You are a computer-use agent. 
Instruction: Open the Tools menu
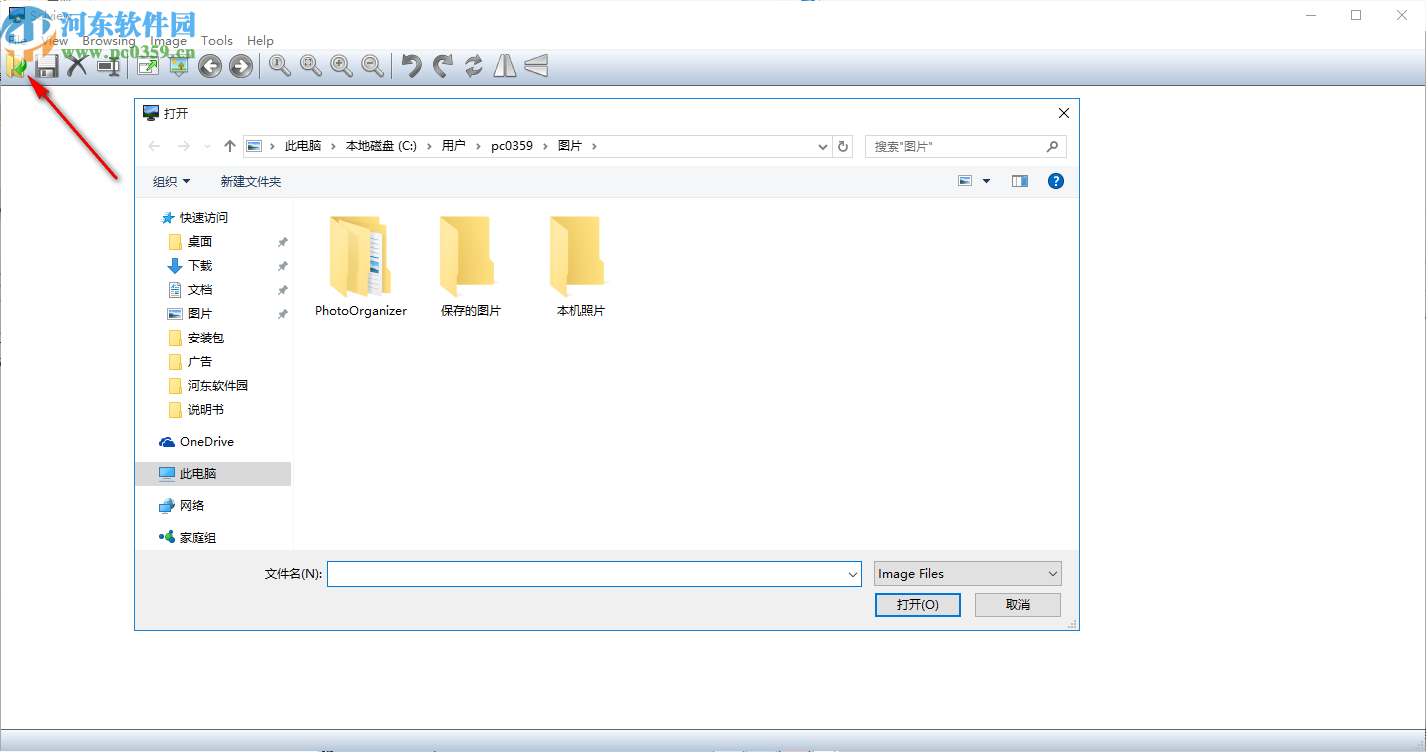(x=216, y=41)
